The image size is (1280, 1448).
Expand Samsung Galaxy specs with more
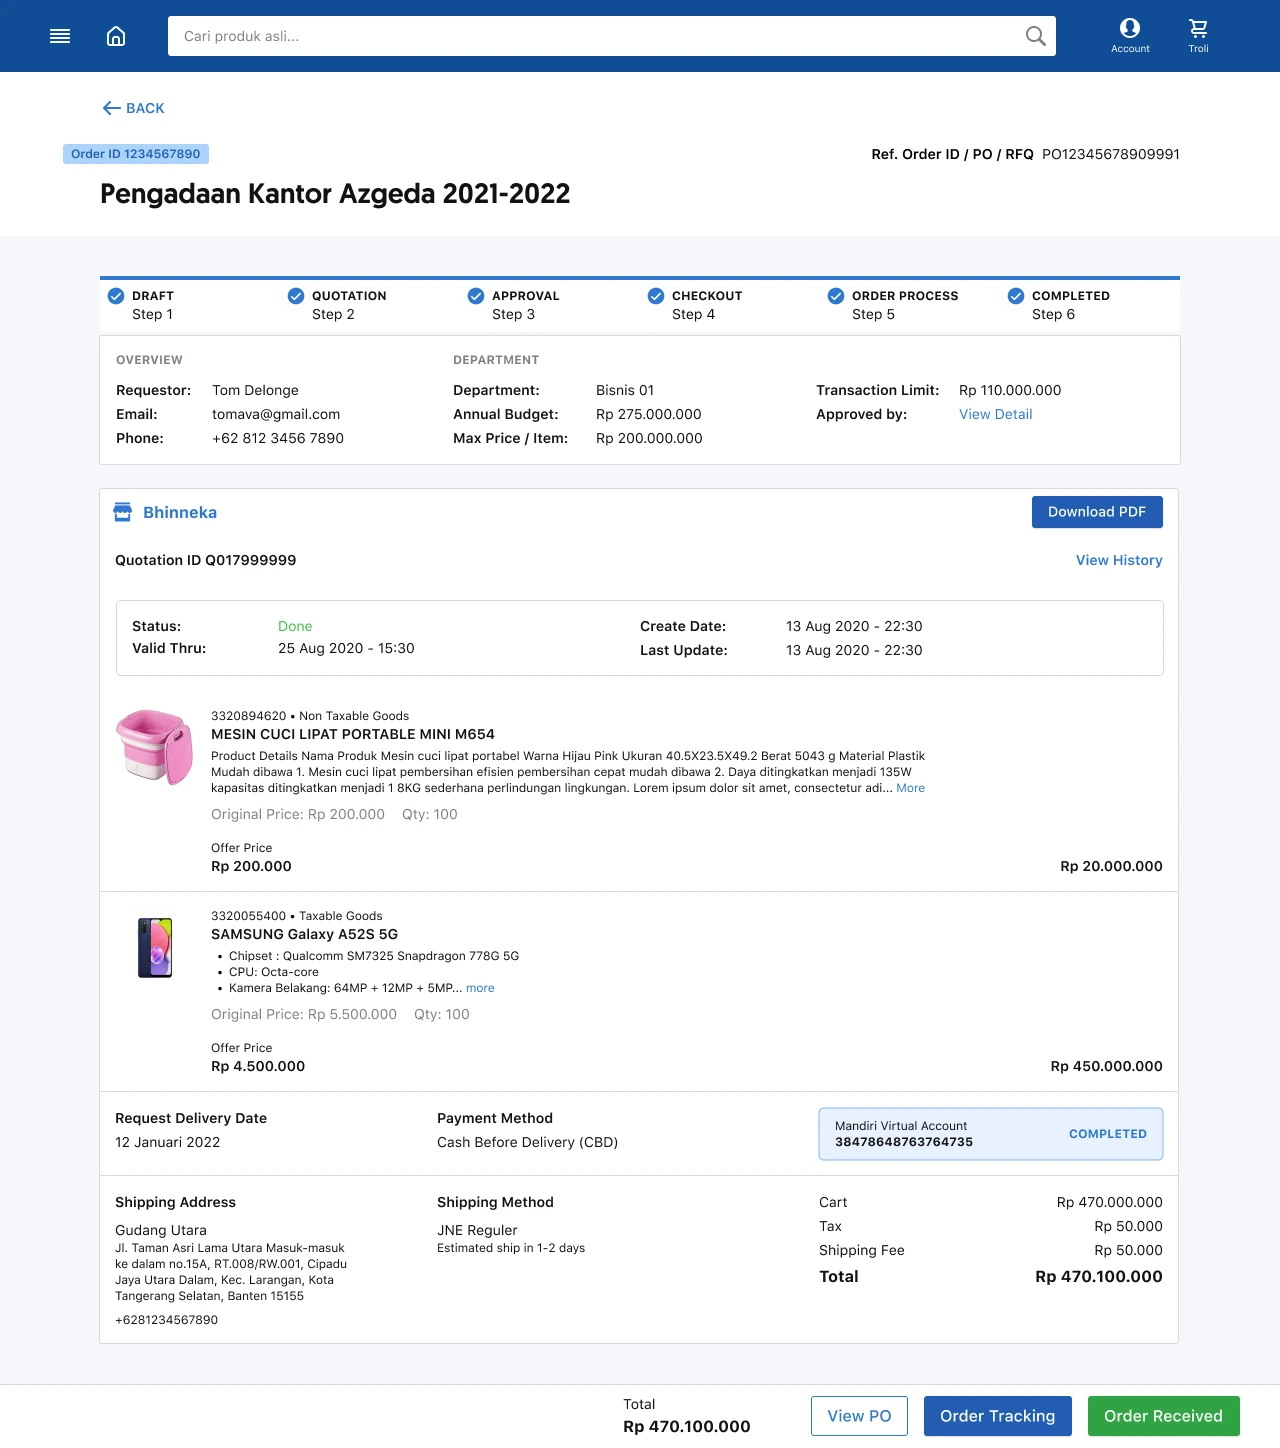point(480,988)
